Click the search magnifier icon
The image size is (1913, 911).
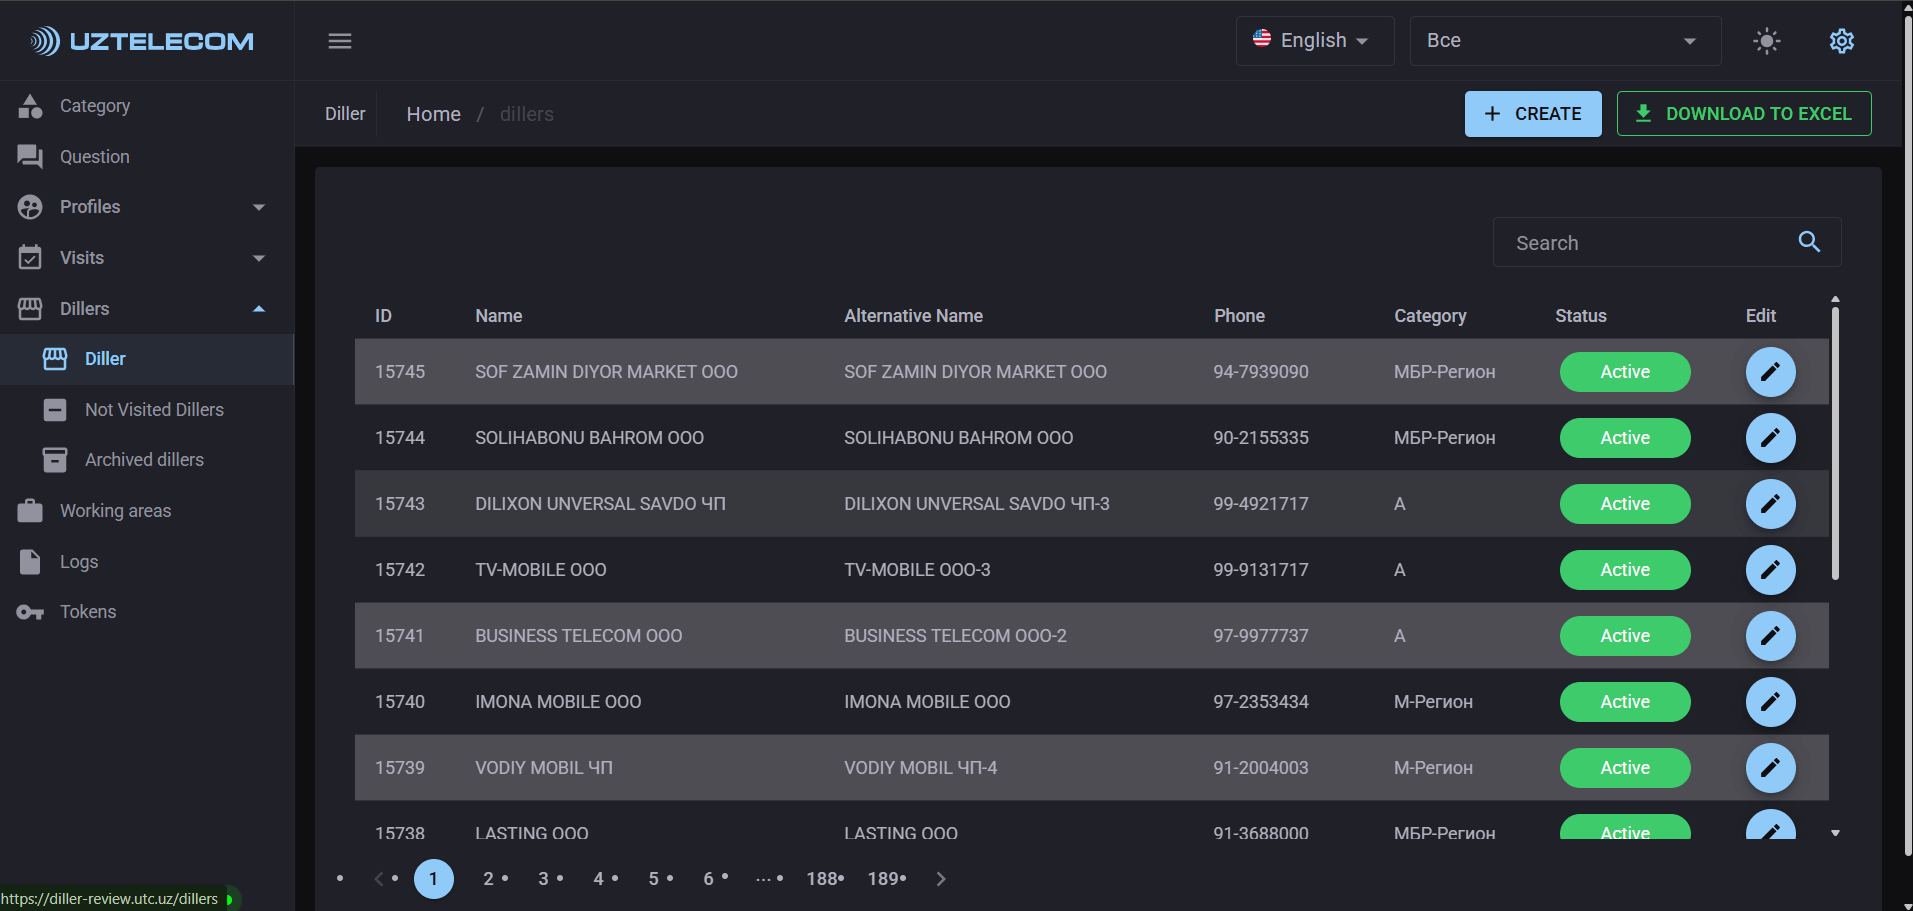point(1809,242)
